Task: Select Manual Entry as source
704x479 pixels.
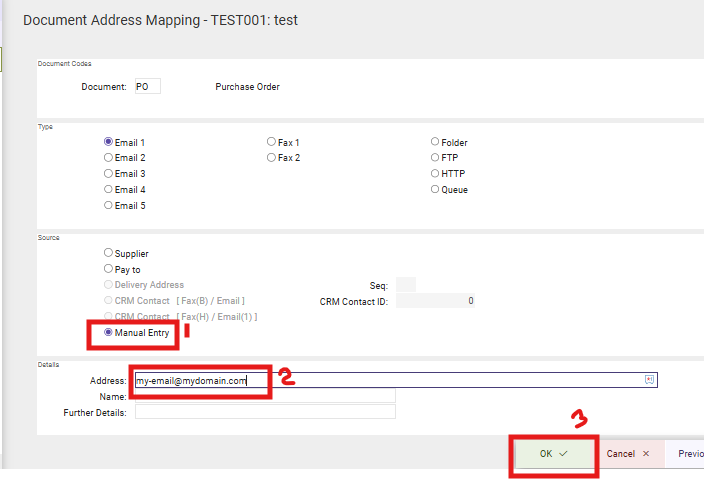Action: 109,332
